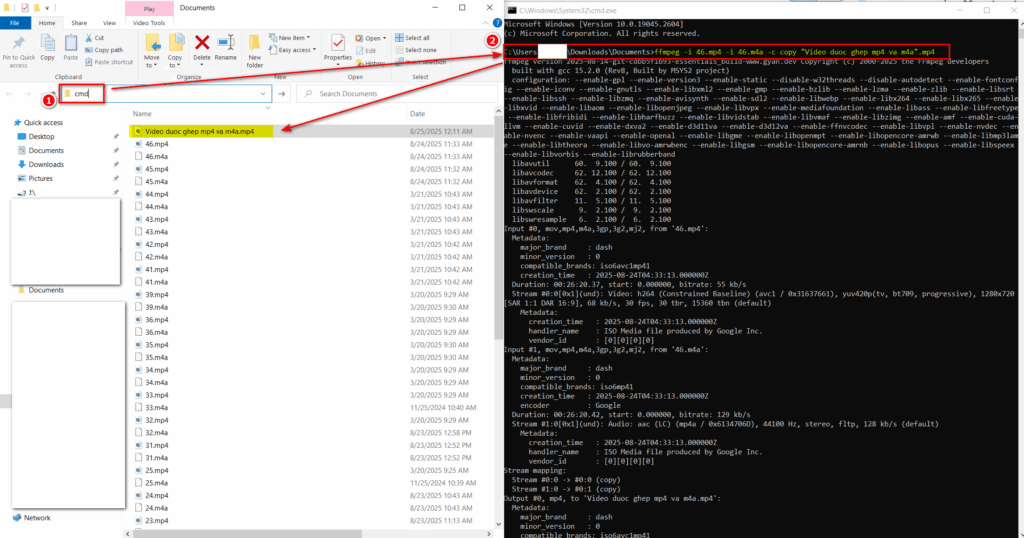Screen dimensions: 1024x538
Task: Click Copy path in the ribbon
Action: click(x=104, y=50)
